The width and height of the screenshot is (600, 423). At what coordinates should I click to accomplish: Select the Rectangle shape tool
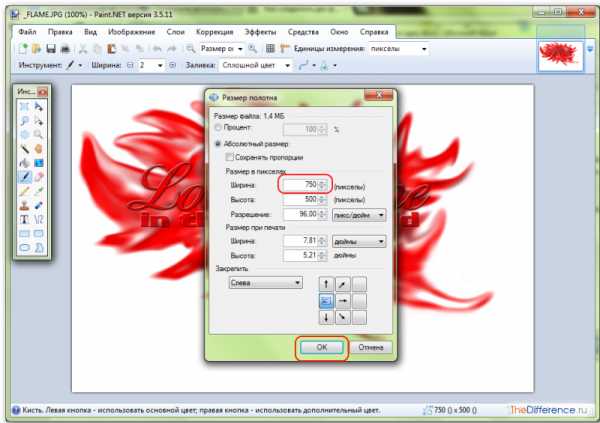[24, 234]
